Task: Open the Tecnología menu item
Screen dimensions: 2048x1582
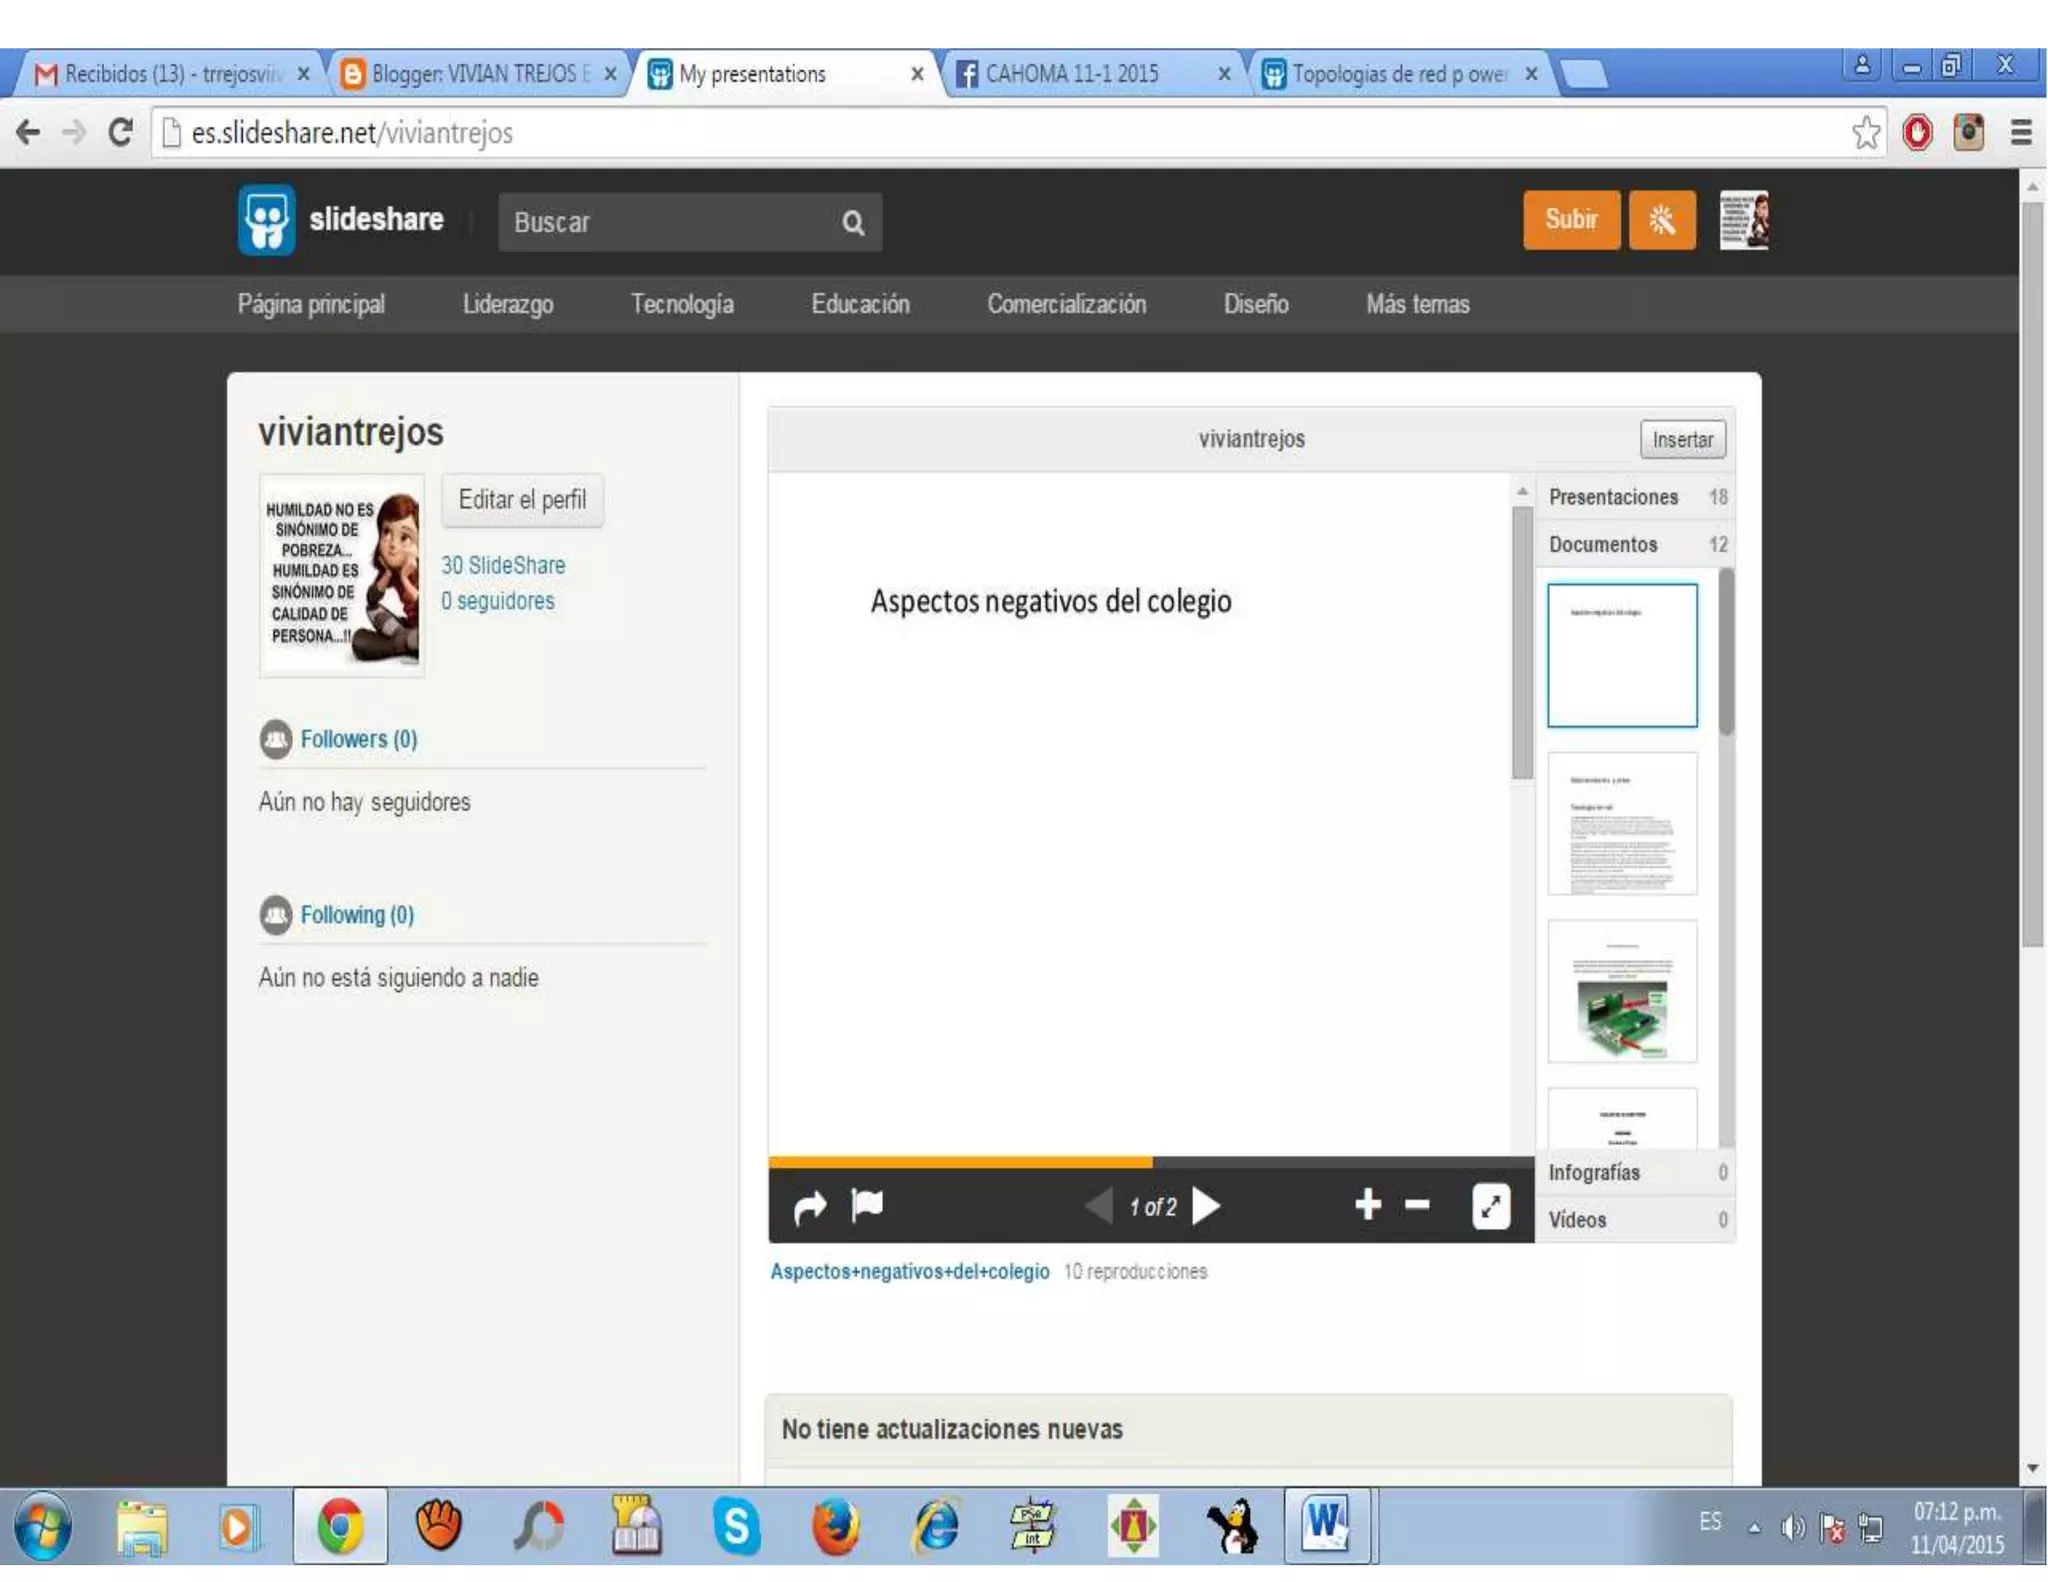Action: tap(681, 304)
